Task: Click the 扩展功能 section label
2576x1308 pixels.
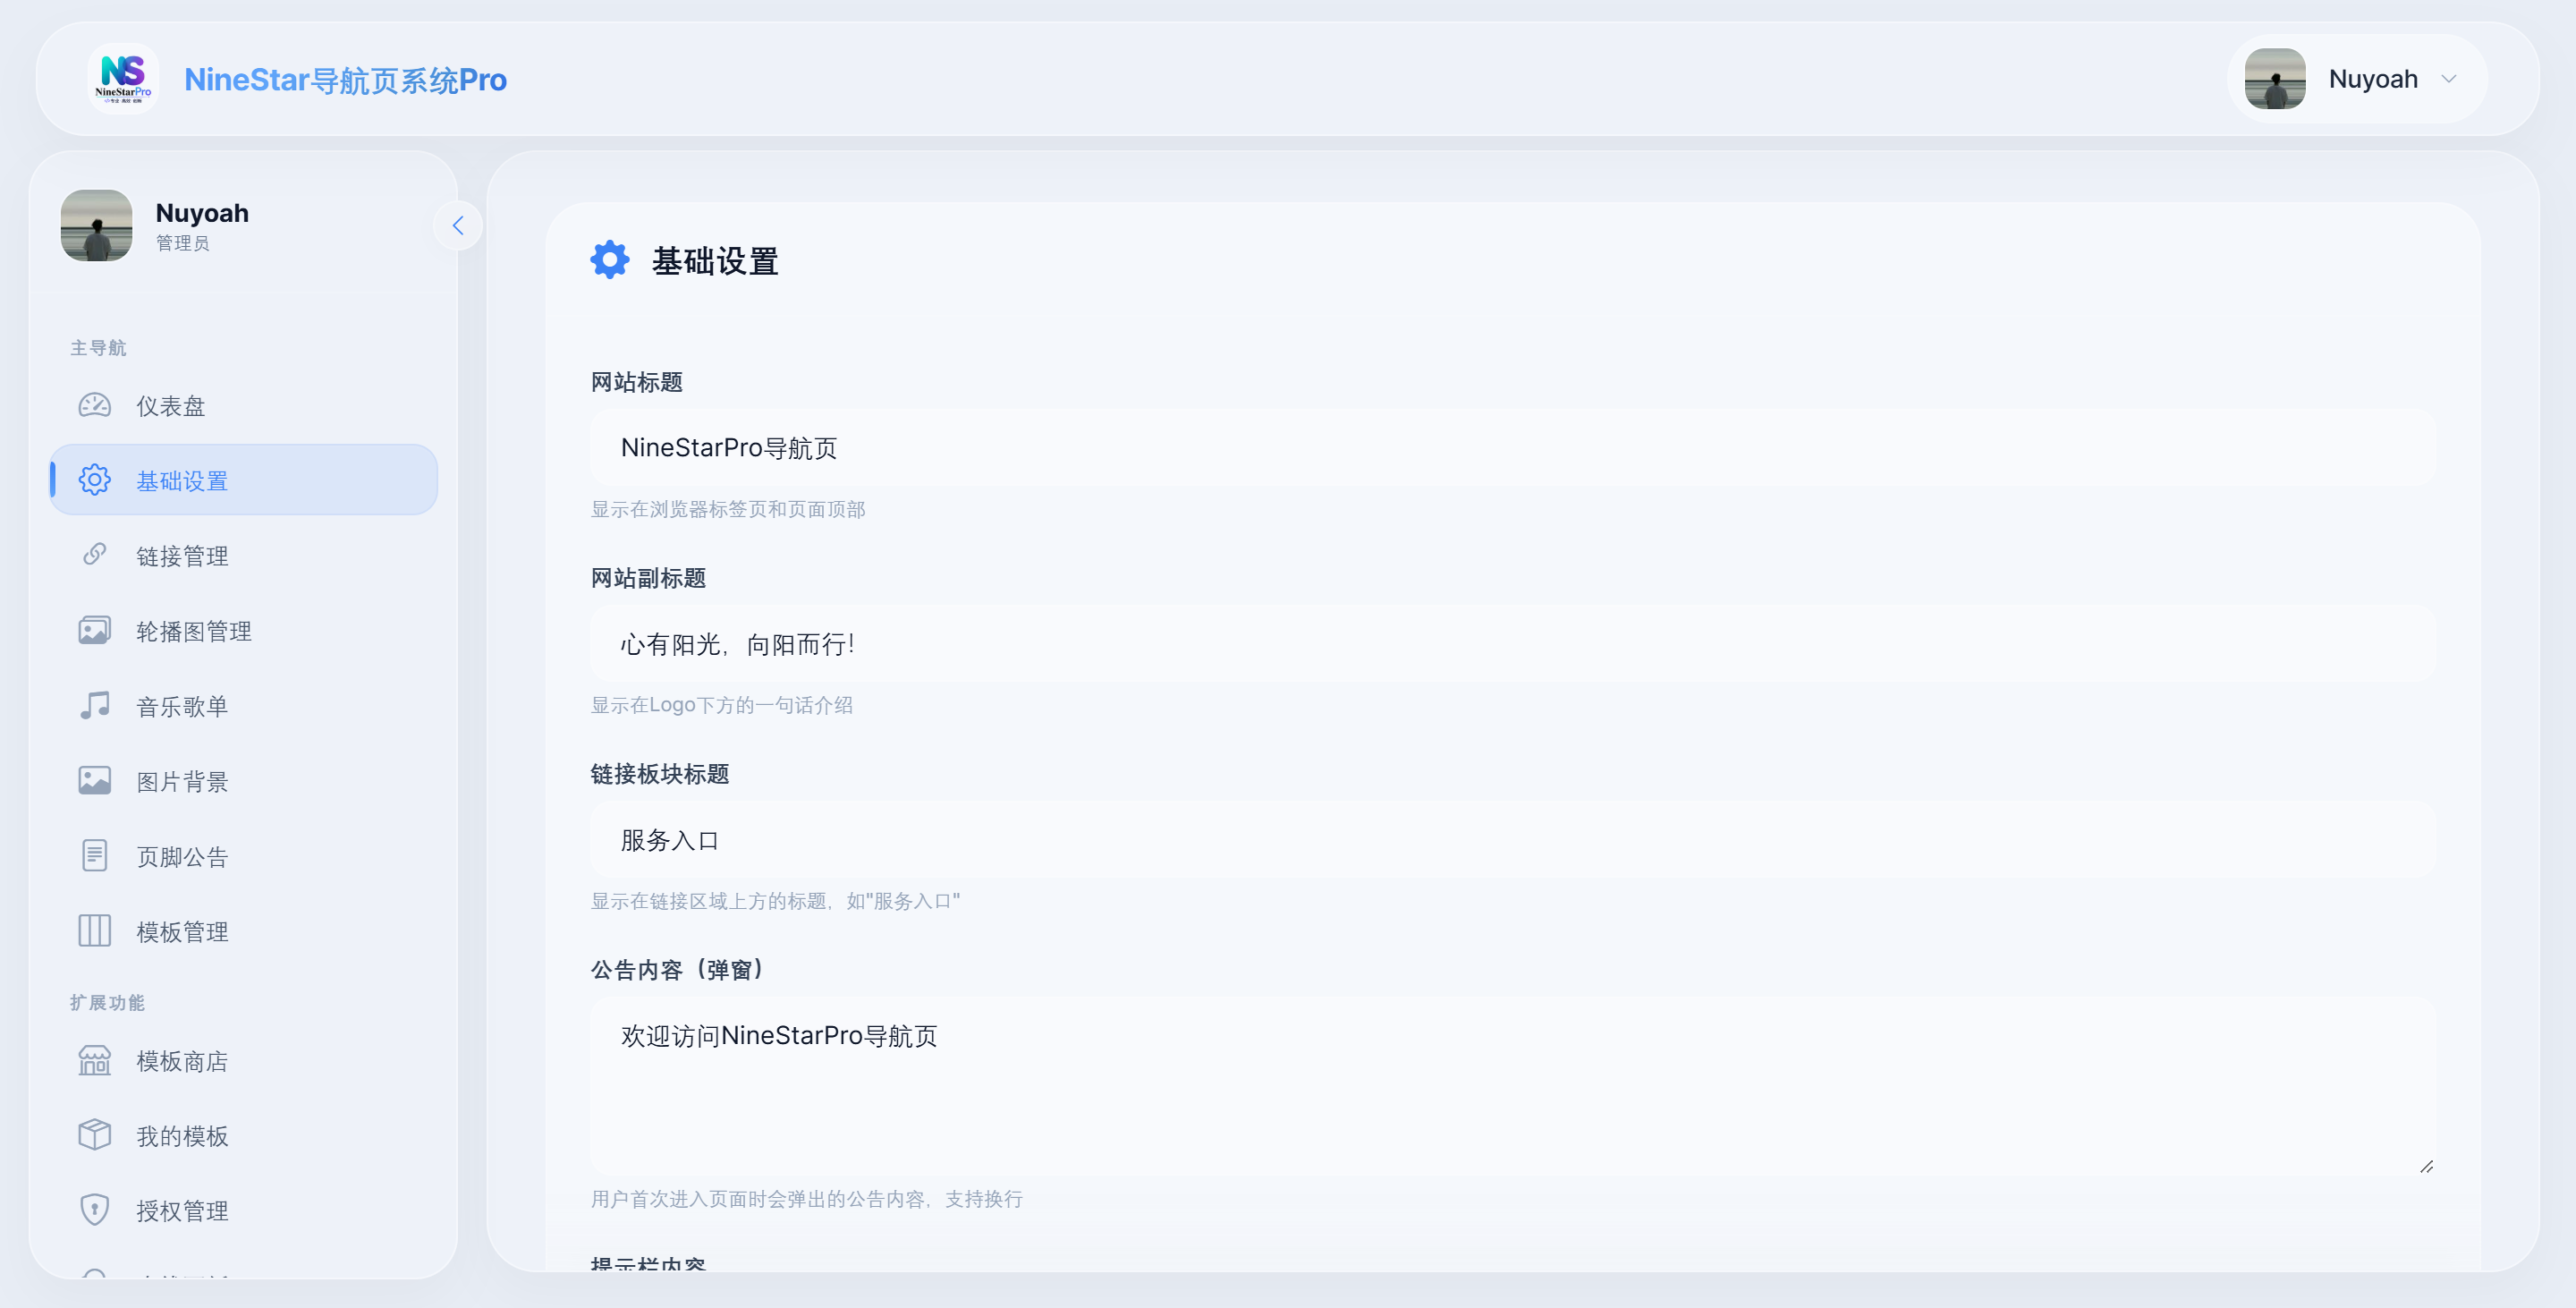Action: pyautogui.click(x=107, y=1002)
